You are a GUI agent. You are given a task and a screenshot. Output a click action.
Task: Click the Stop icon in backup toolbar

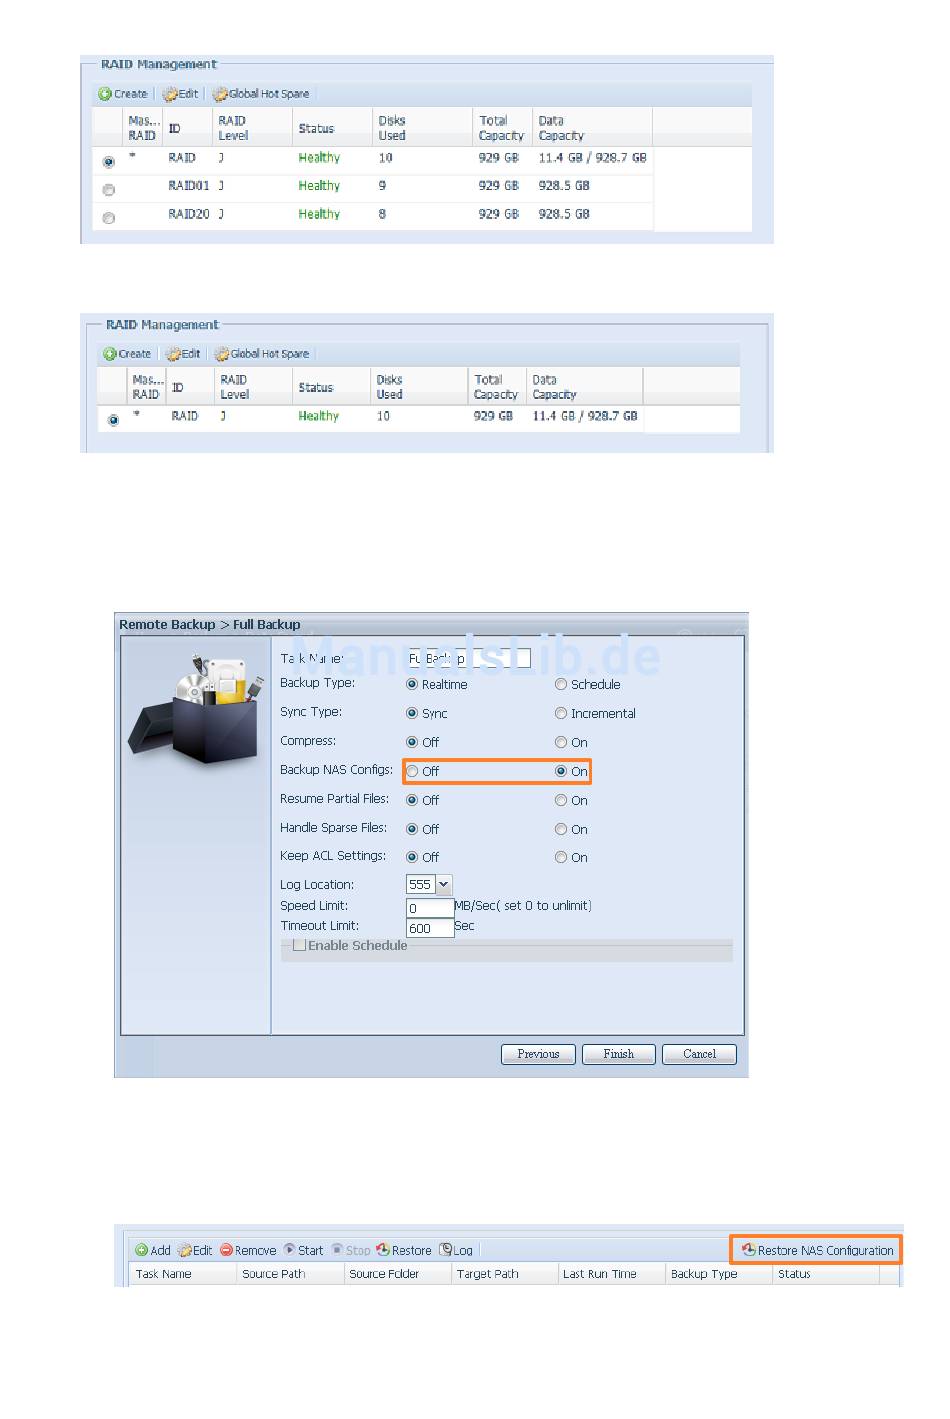tap(338, 1250)
